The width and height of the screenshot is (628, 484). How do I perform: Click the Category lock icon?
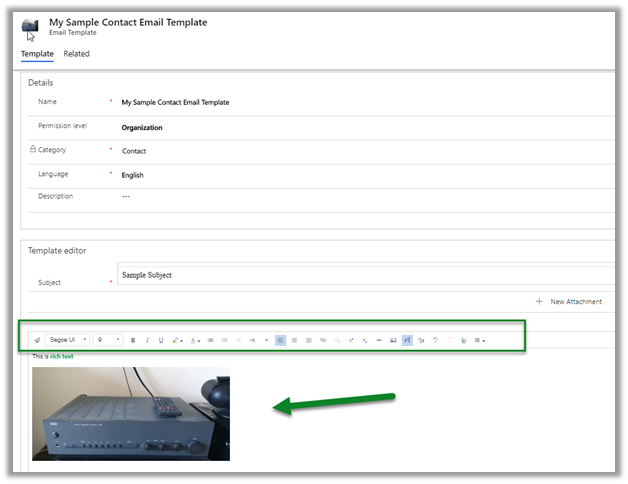pyautogui.click(x=33, y=149)
